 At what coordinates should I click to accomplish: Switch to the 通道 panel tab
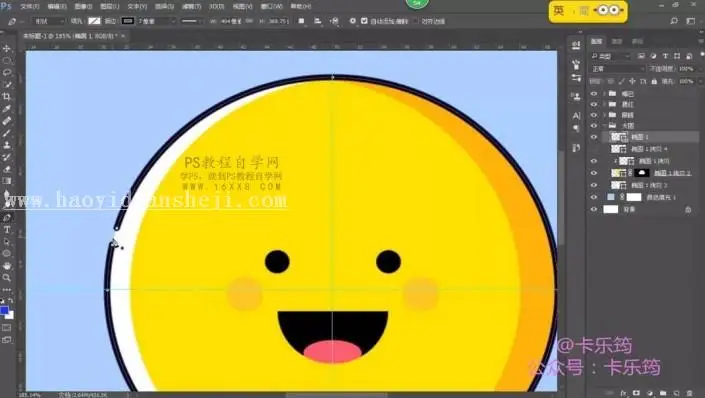pos(617,41)
